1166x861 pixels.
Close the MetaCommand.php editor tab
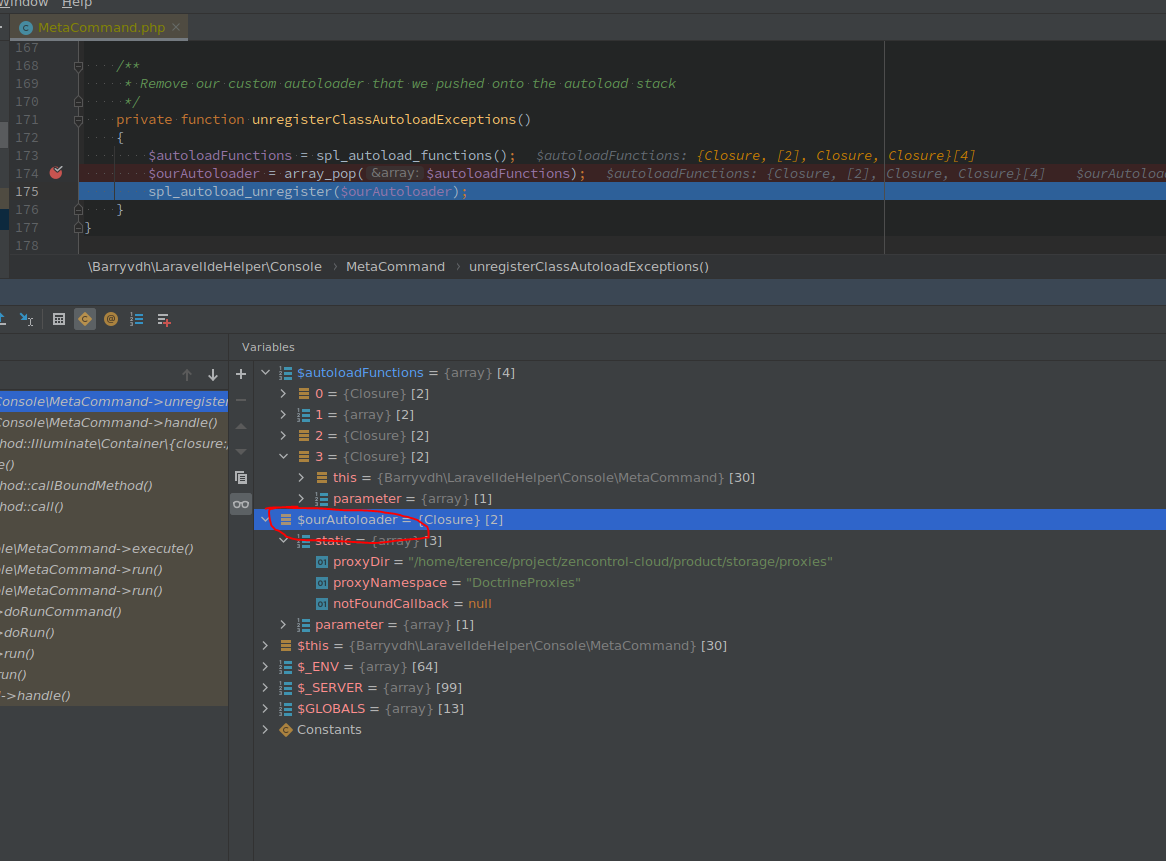pyautogui.click(x=176, y=28)
